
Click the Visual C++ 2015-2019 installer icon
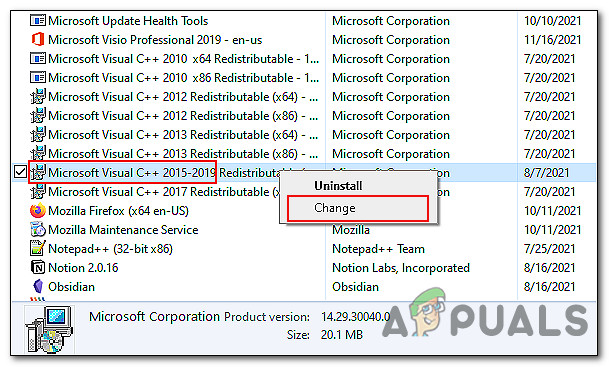(38, 173)
